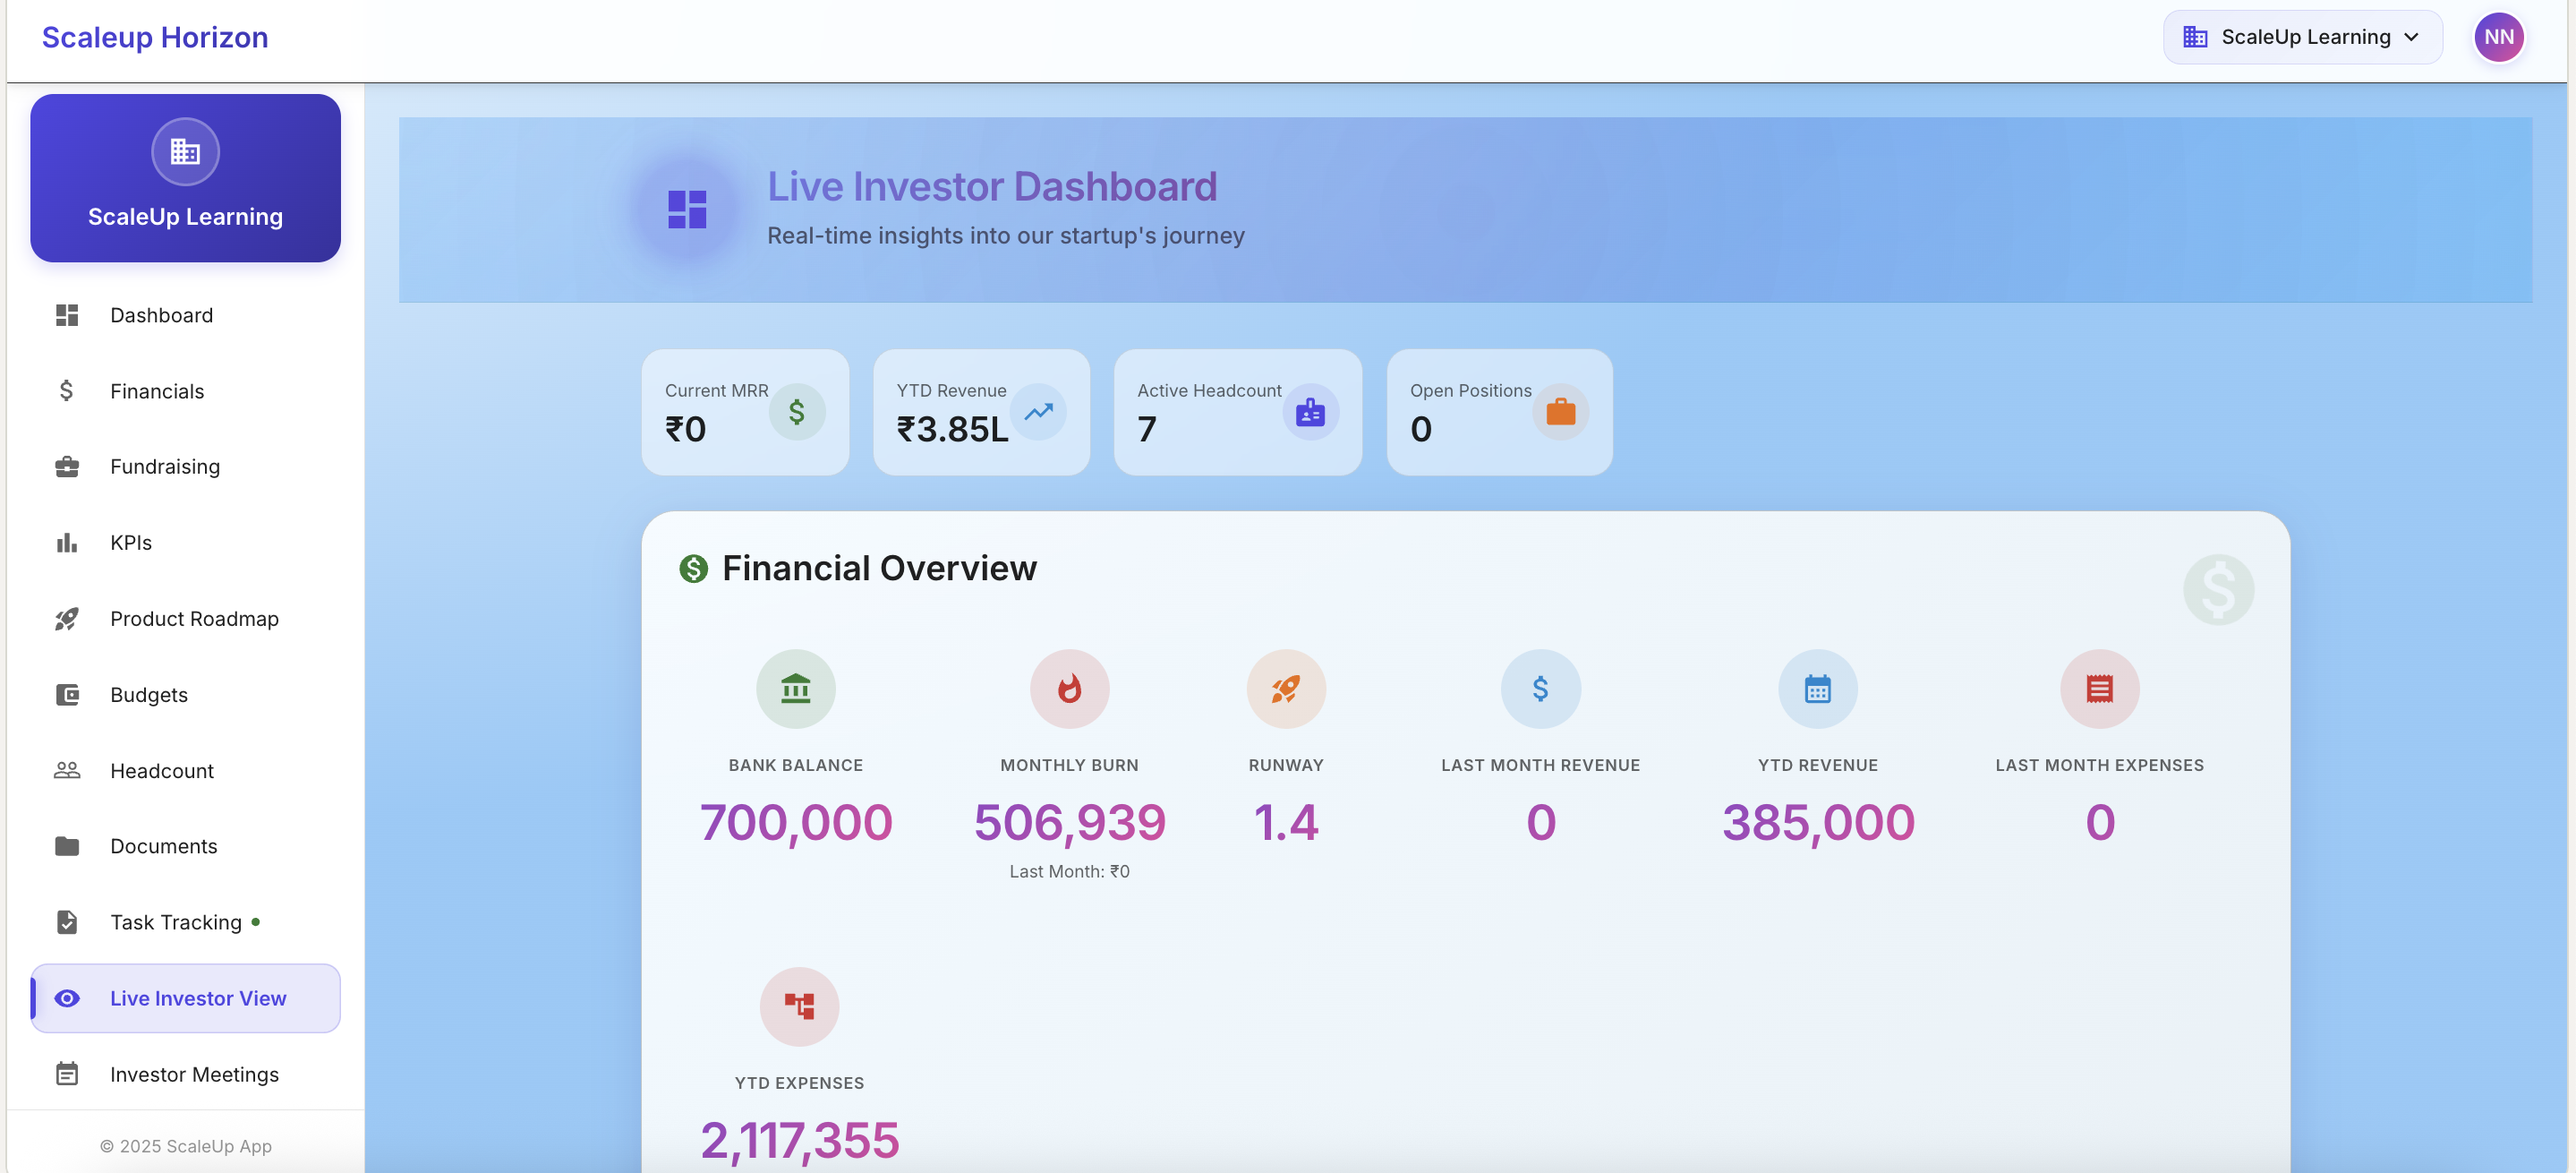Click the Documents folder icon
The width and height of the screenshot is (2576, 1173).
point(67,846)
